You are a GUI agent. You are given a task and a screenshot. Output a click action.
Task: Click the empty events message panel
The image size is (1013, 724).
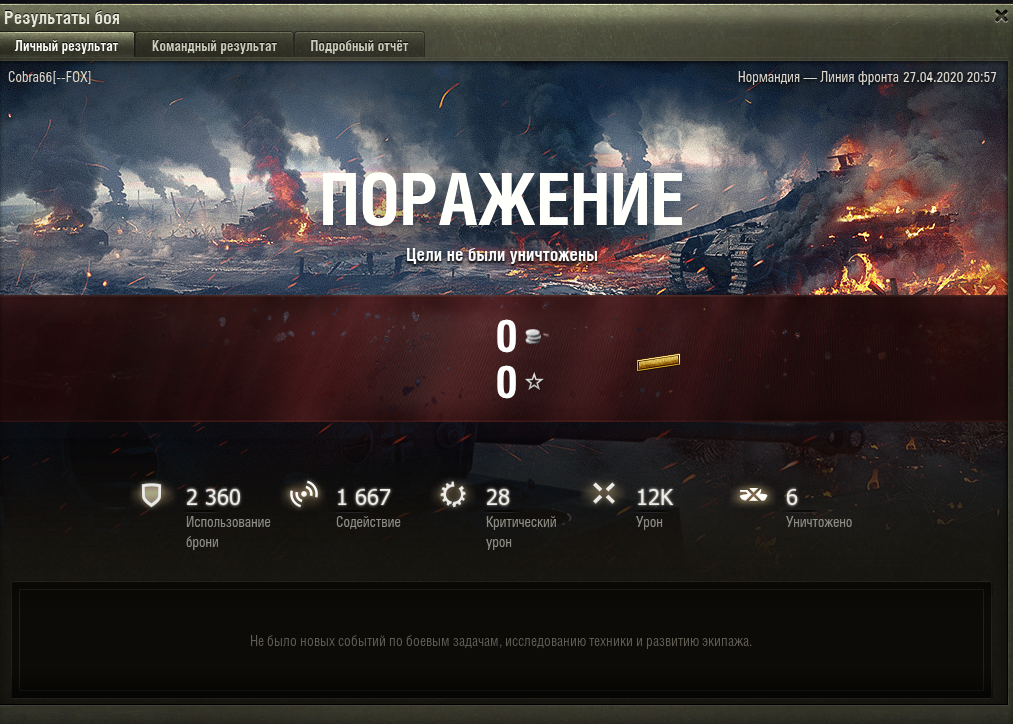pos(501,640)
